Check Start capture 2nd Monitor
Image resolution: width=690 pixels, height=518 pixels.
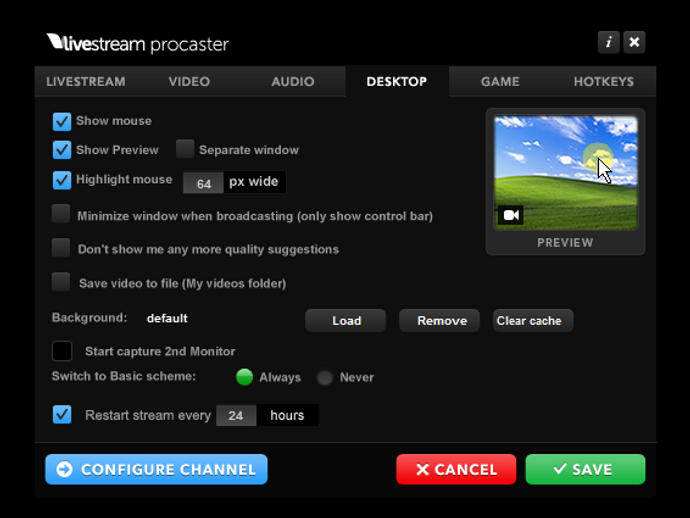coord(62,351)
